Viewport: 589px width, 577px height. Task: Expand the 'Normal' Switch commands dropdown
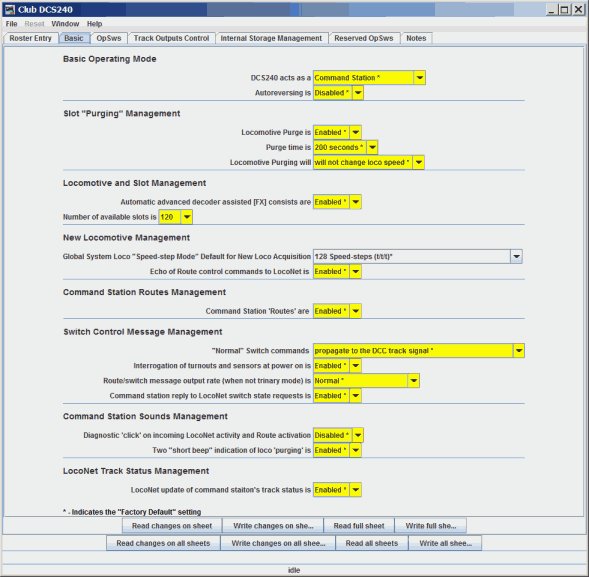pos(419,351)
